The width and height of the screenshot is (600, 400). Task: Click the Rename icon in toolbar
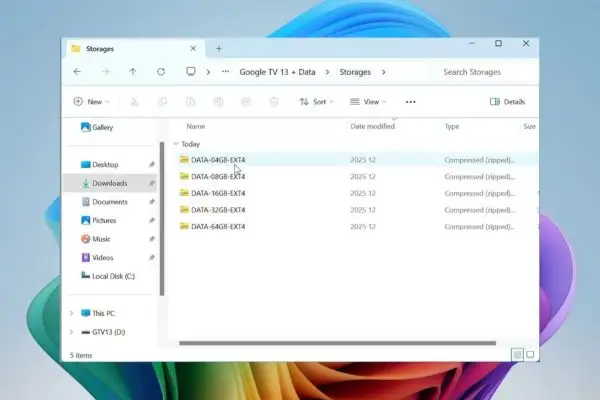(x=218, y=102)
